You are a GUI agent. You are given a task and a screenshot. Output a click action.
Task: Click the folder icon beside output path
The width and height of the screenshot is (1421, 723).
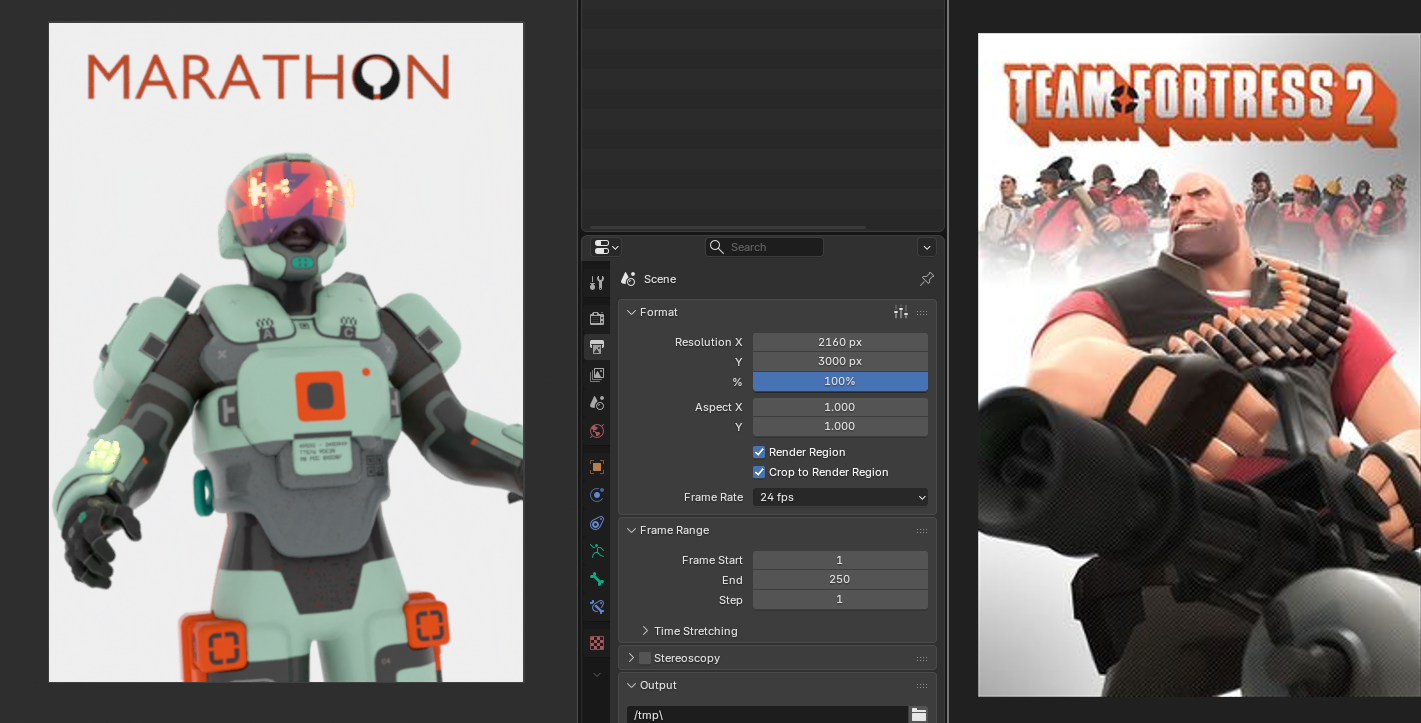click(919, 714)
